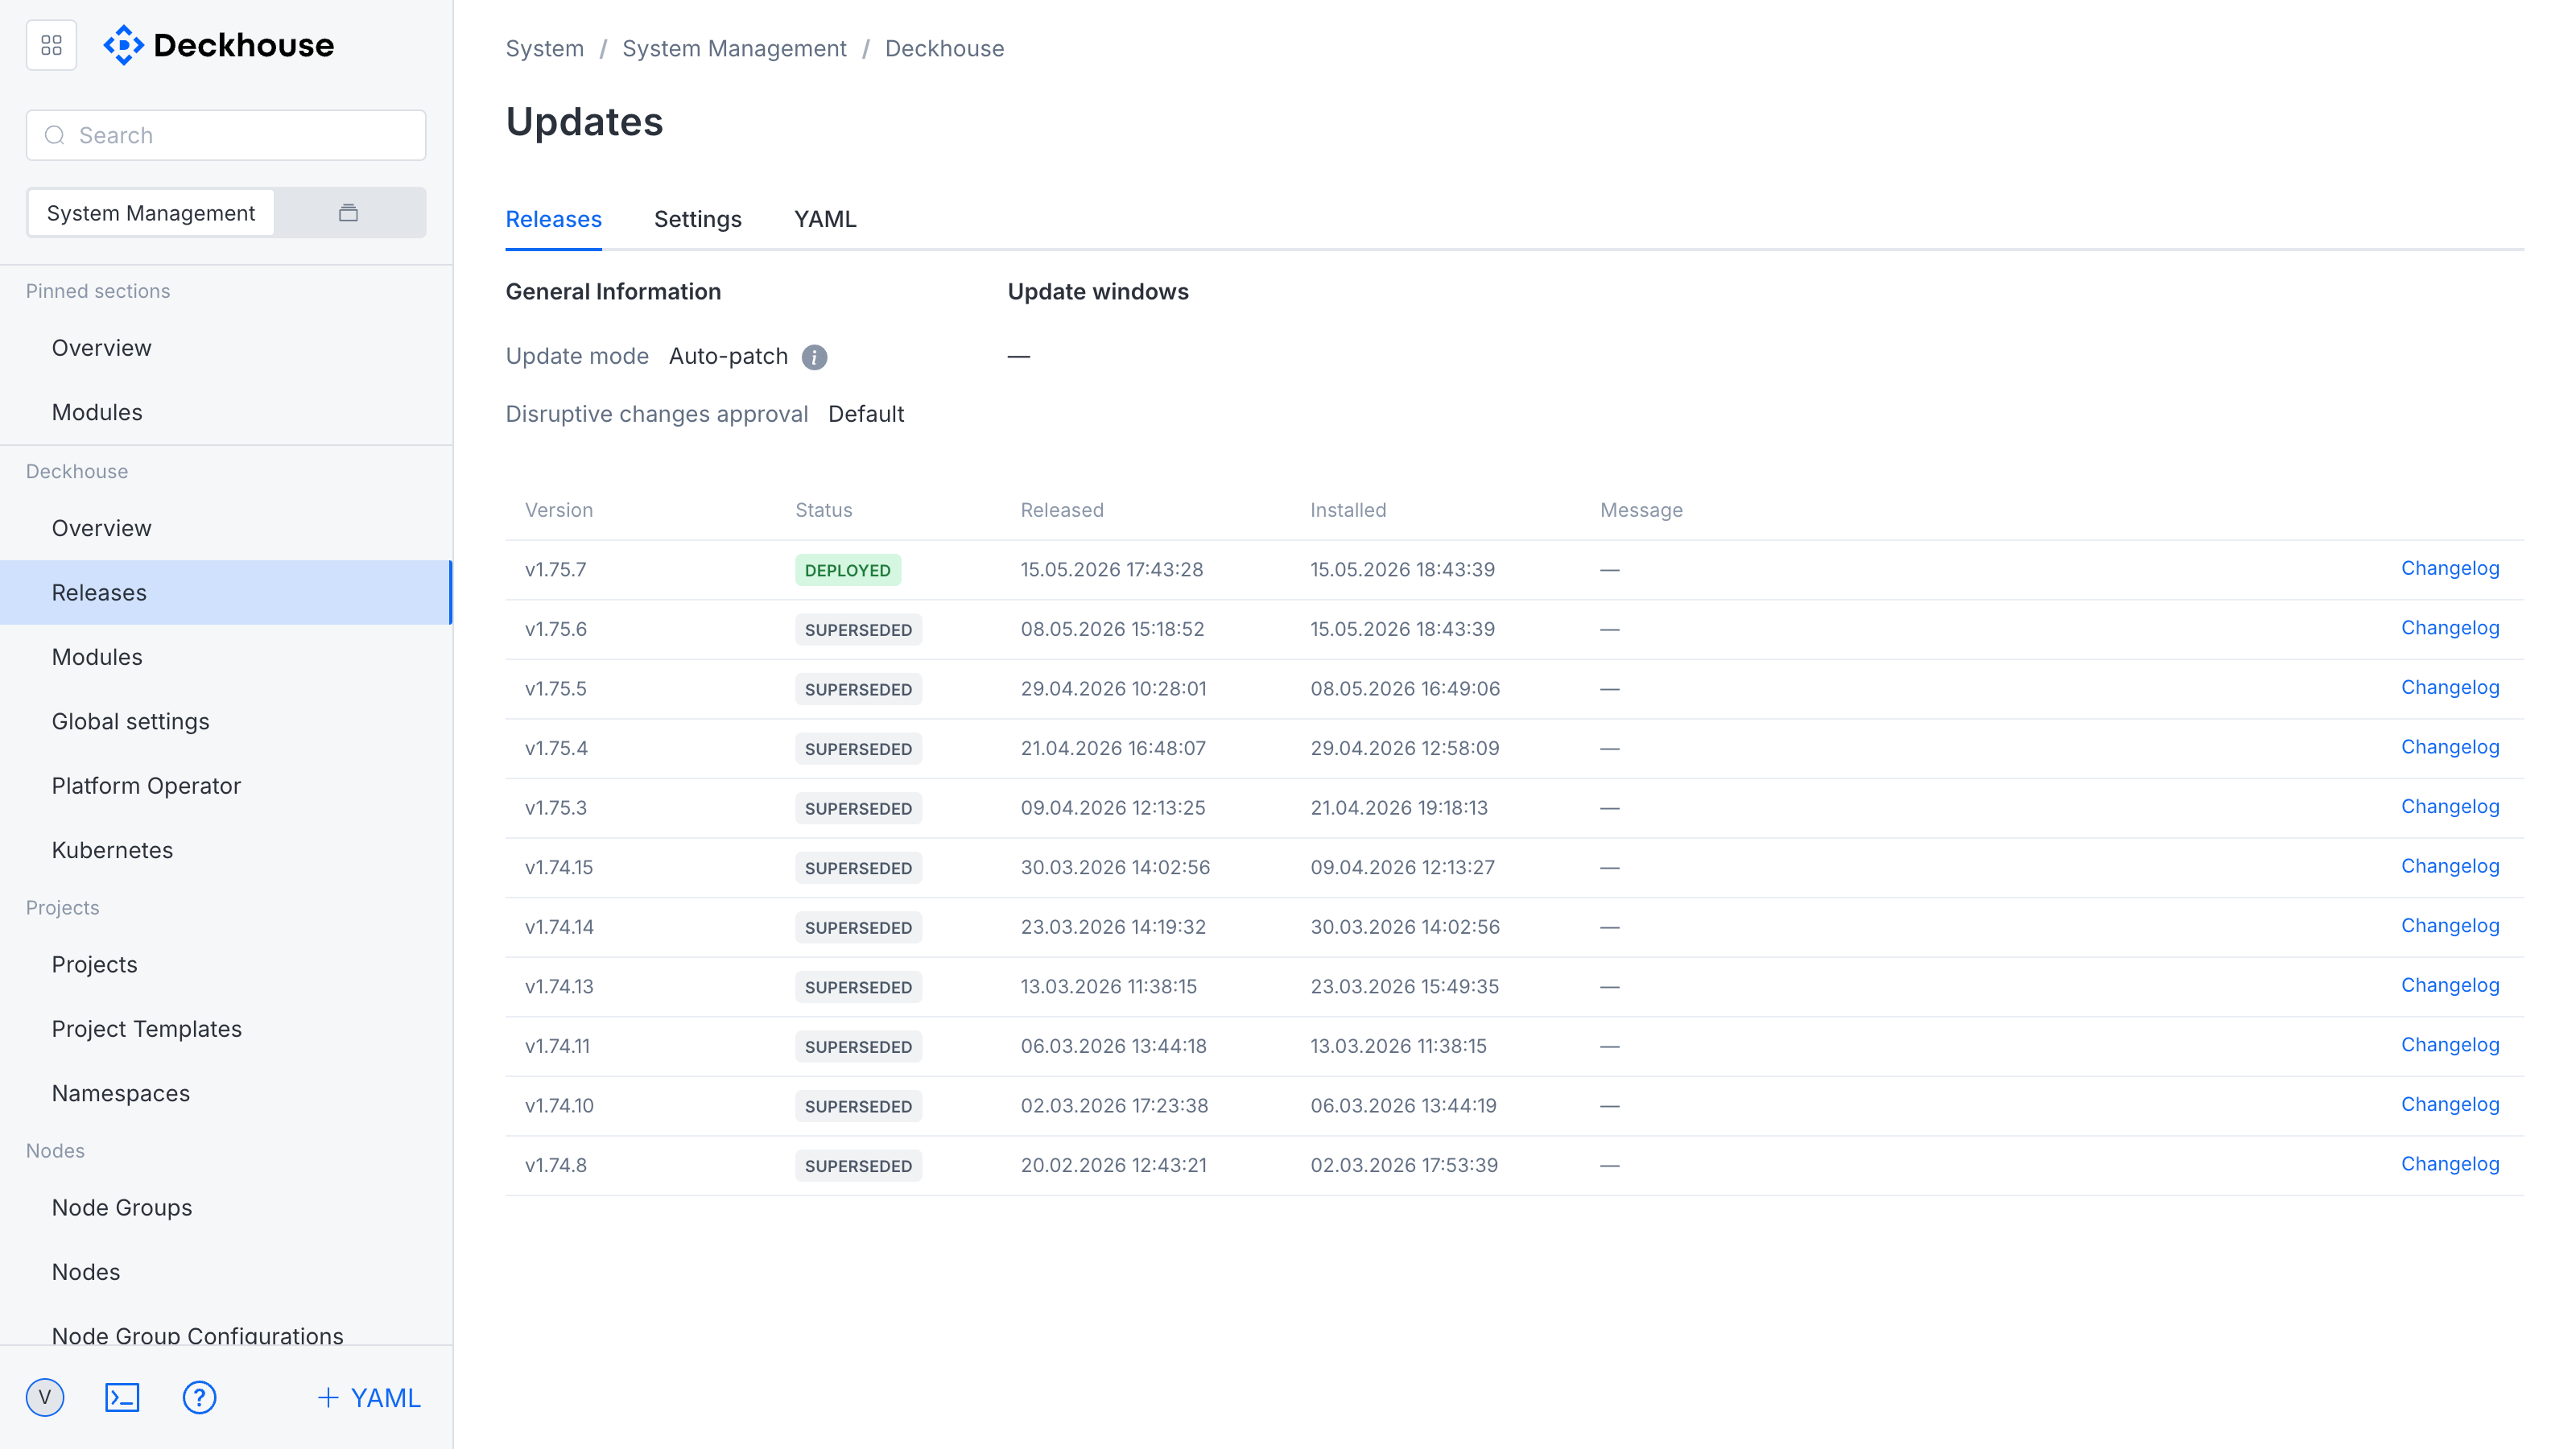Open Changelog for v1.75.6
Viewport: 2576px width, 1449px height.
tap(2449, 628)
